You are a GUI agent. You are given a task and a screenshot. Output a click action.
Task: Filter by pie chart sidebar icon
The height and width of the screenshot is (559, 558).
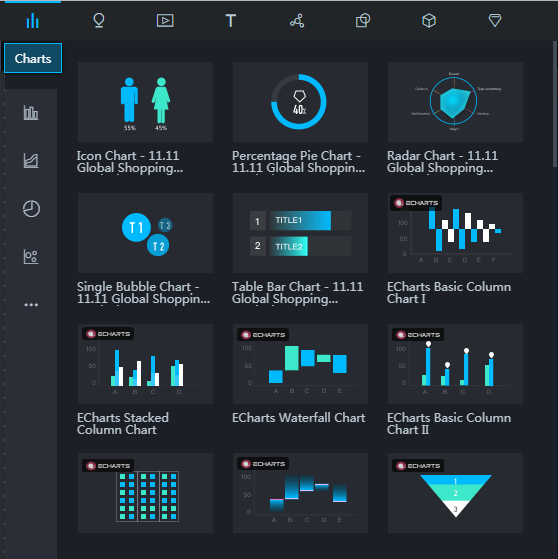click(31, 209)
